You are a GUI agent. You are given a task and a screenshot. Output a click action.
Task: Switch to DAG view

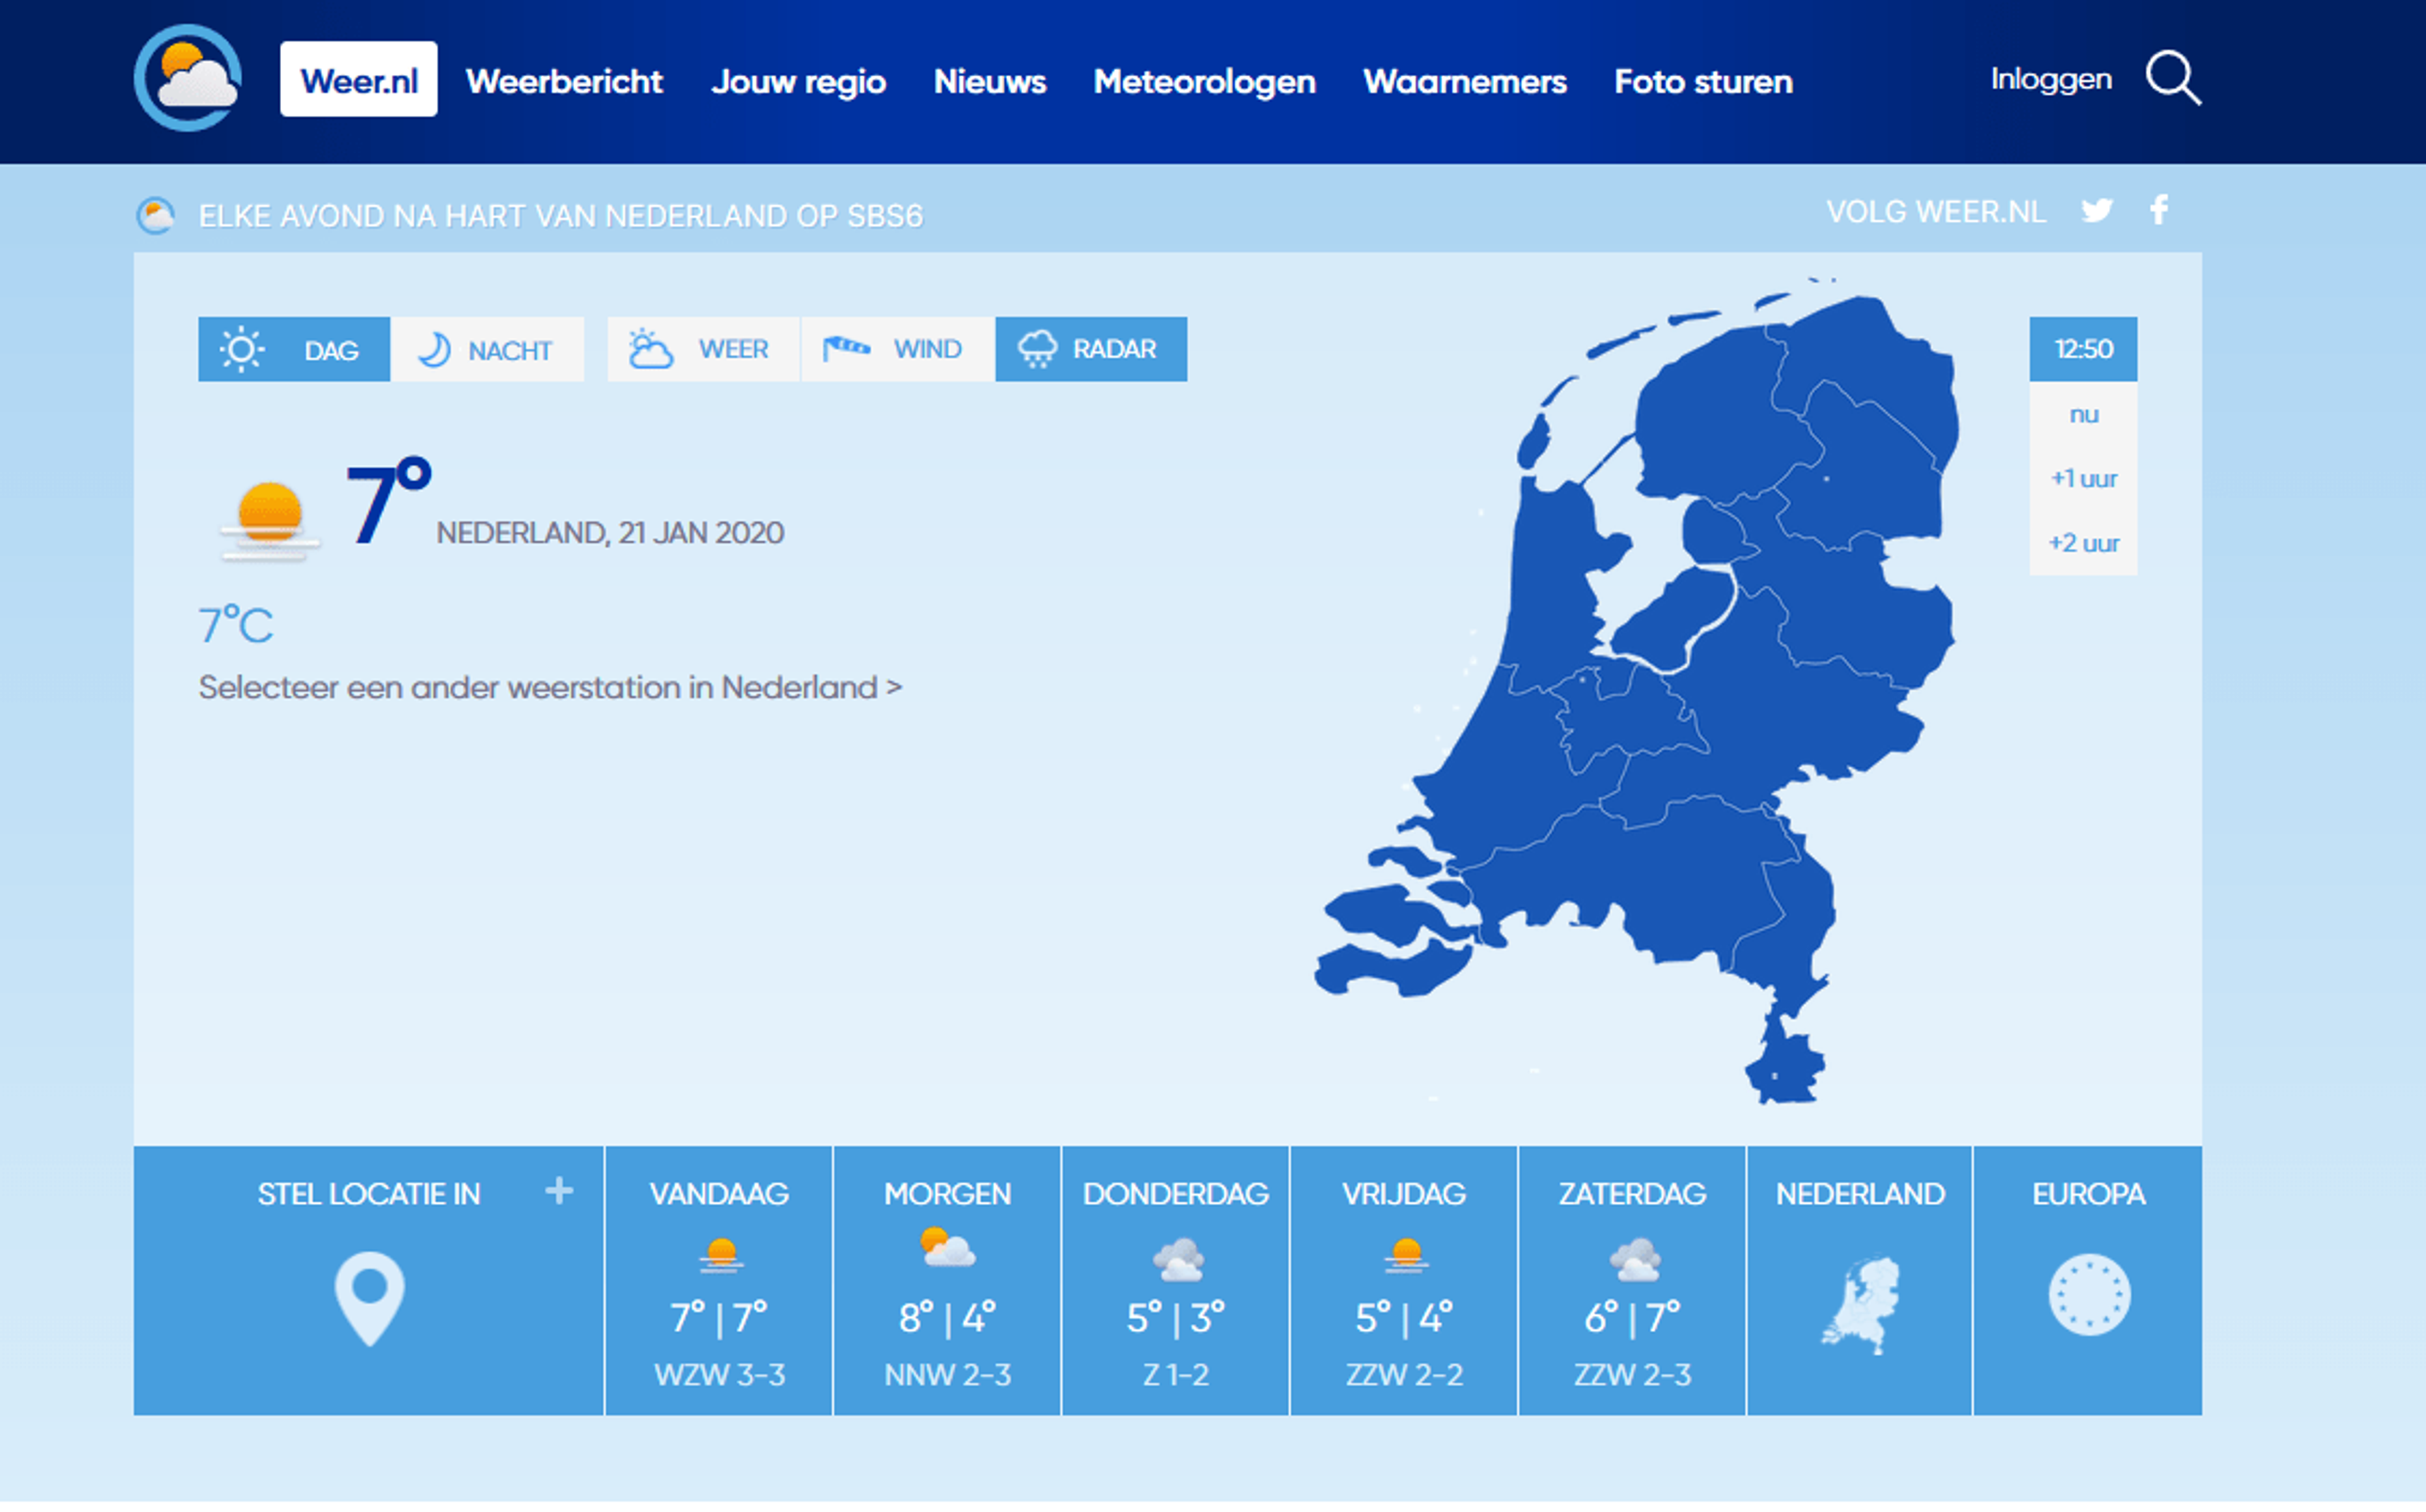coord(294,349)
